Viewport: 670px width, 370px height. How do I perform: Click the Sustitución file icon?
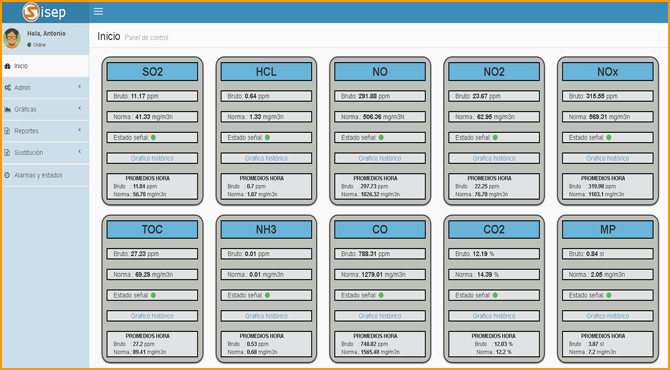(x=7, y=153)
